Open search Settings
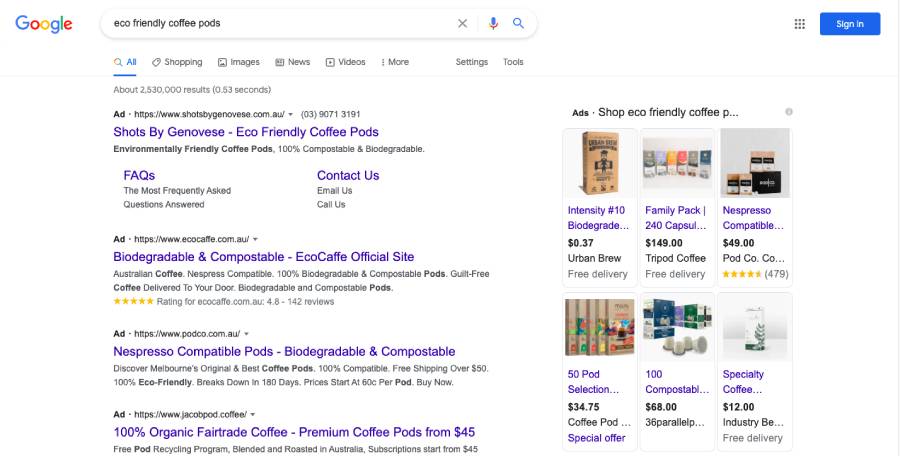 472,62
